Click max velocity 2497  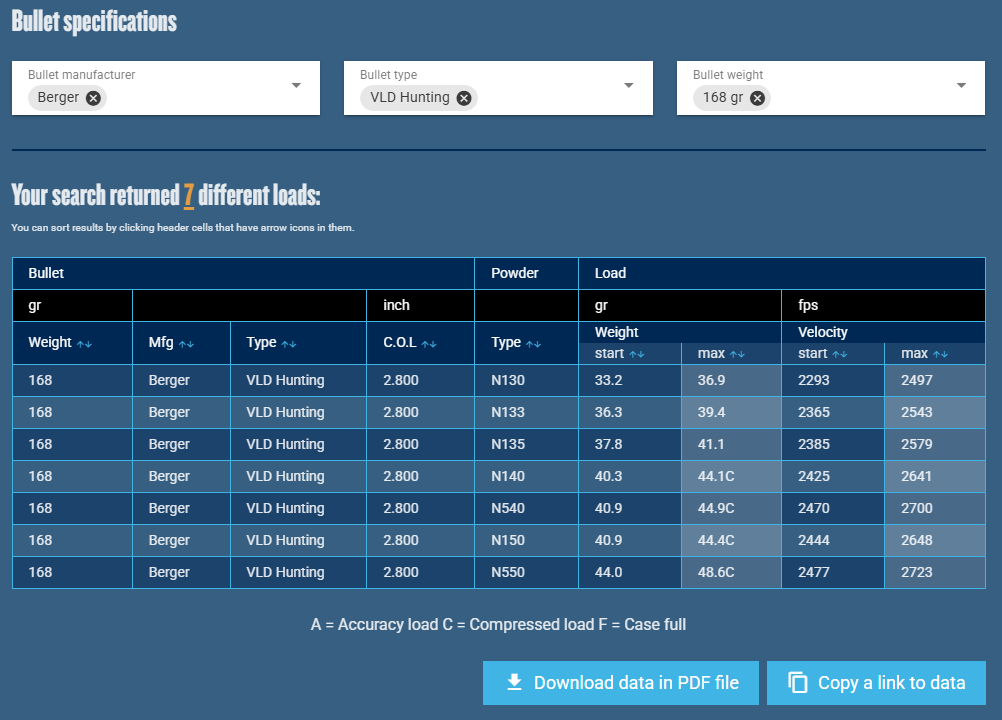tap(916, 381)
